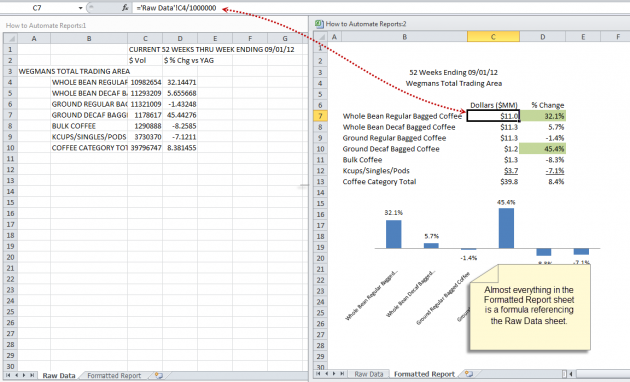Click the green 32.1% cell in % Change column
The width and height of the screenshot is (630, 382).
[x=542, y=116]
